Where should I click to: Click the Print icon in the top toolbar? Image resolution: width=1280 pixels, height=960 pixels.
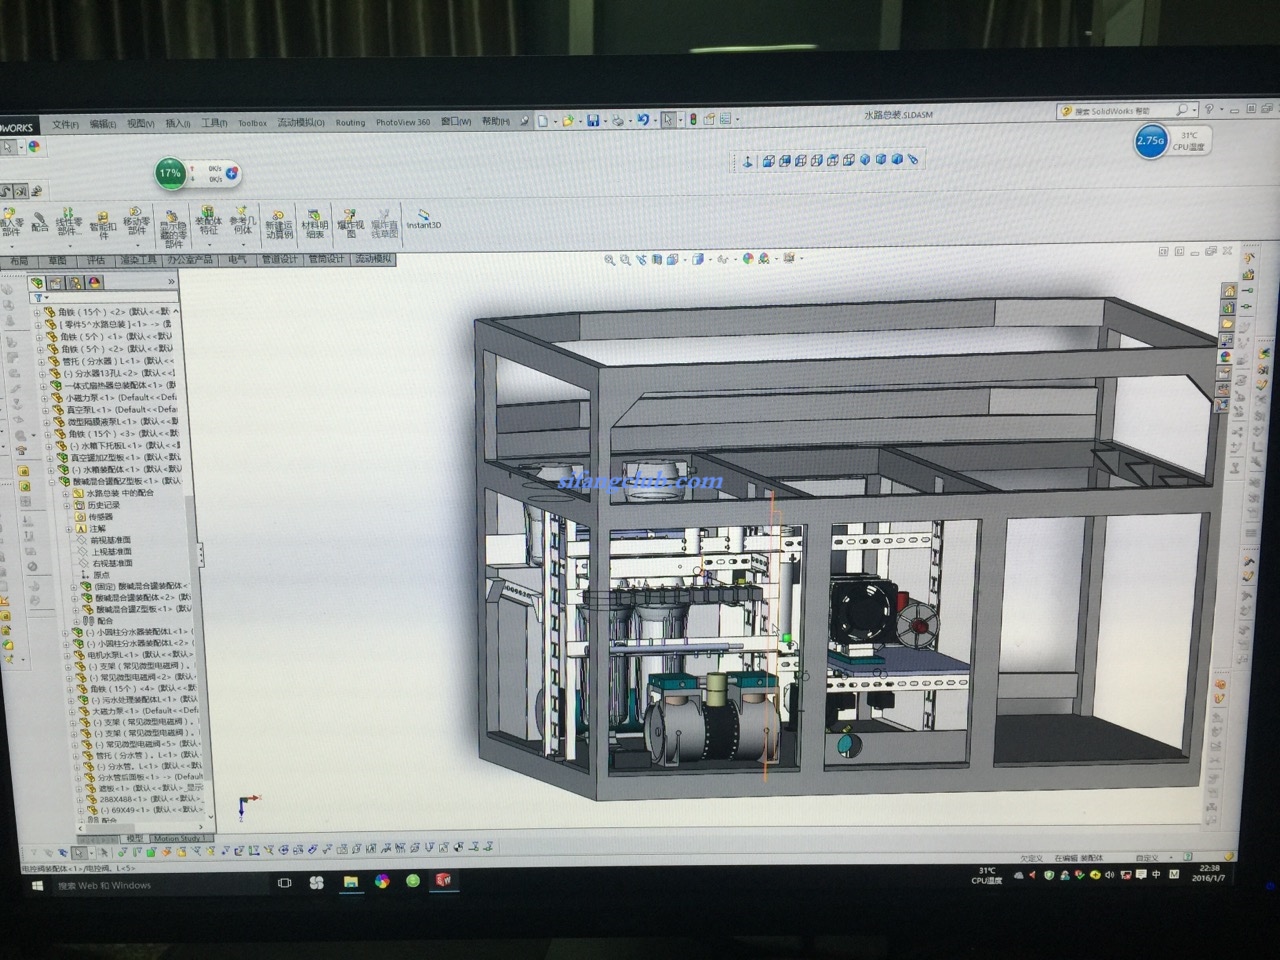click(618, 120)
